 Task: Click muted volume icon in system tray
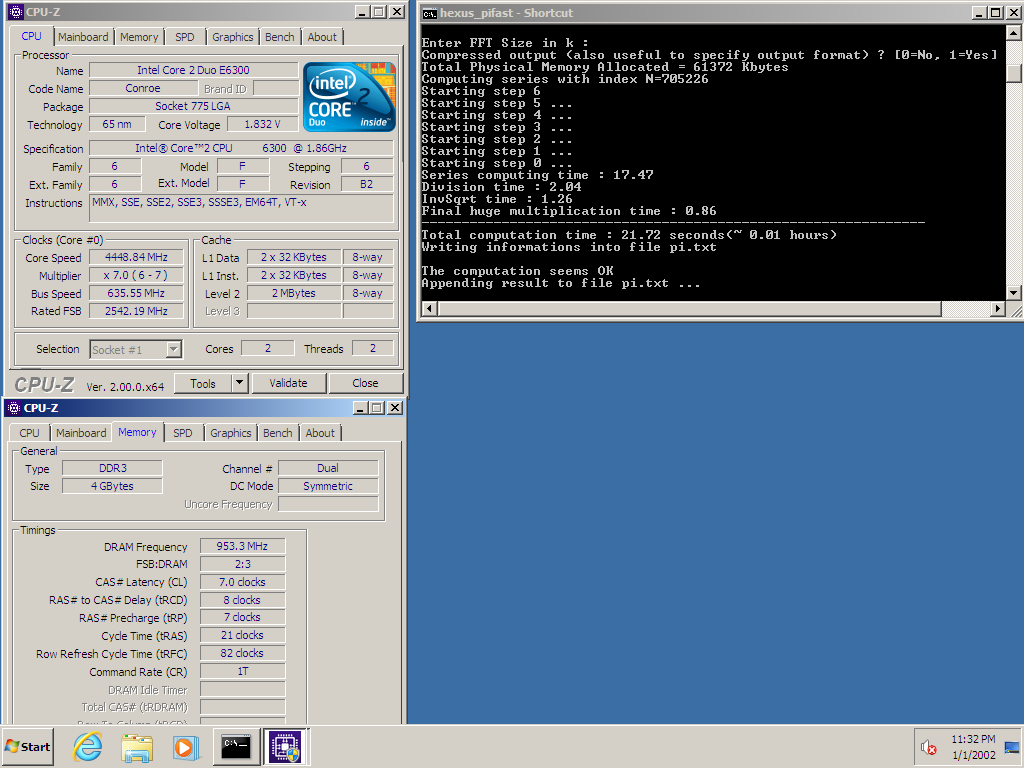929,747
